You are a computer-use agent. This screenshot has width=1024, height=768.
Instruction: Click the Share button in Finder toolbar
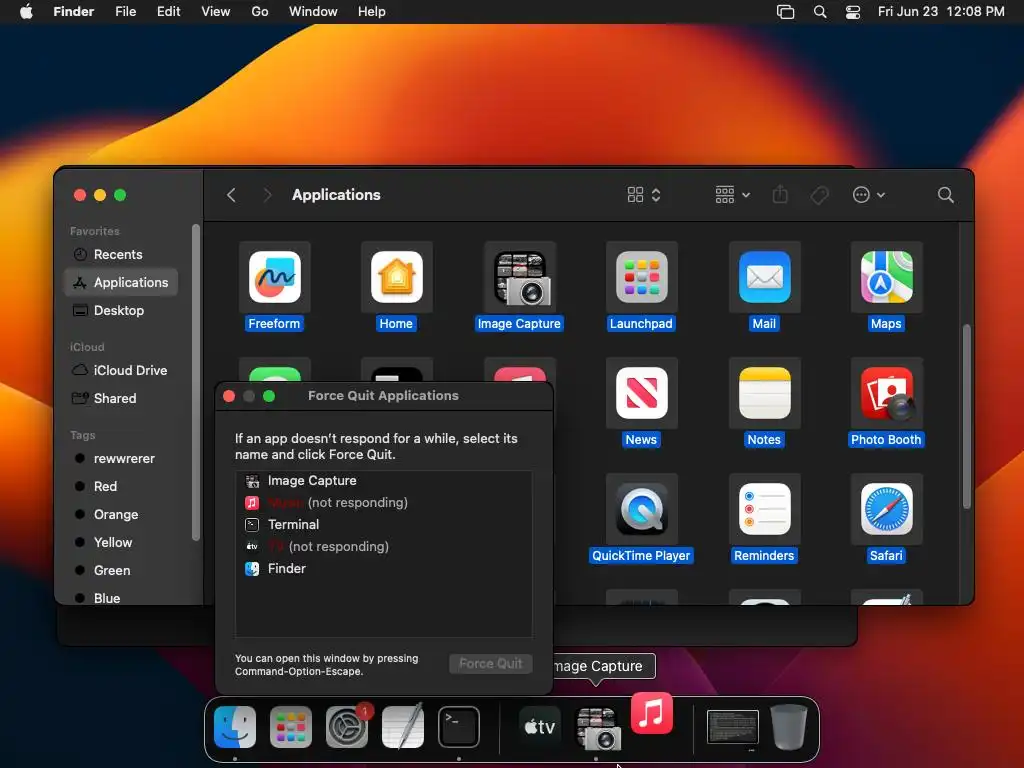[780, 195]
